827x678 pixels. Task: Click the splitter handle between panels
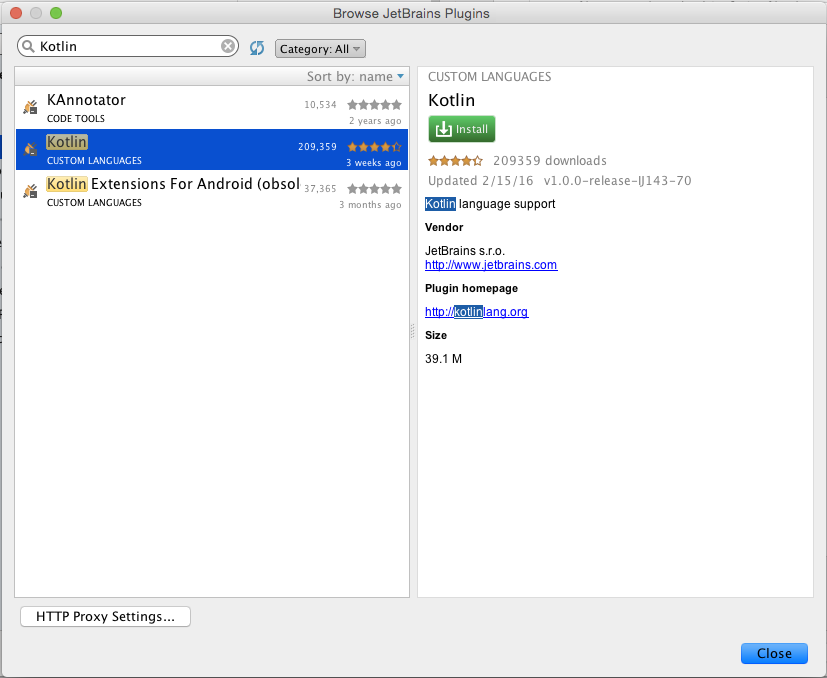pos(412,331)
